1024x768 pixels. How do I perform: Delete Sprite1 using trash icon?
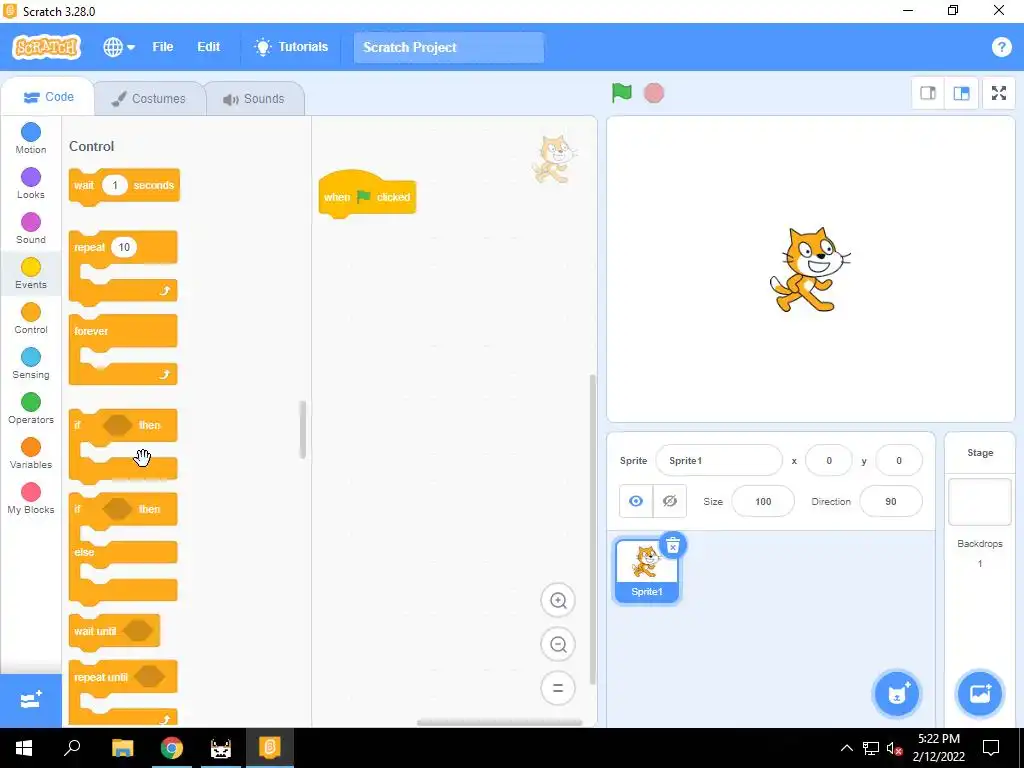[673, 545]
